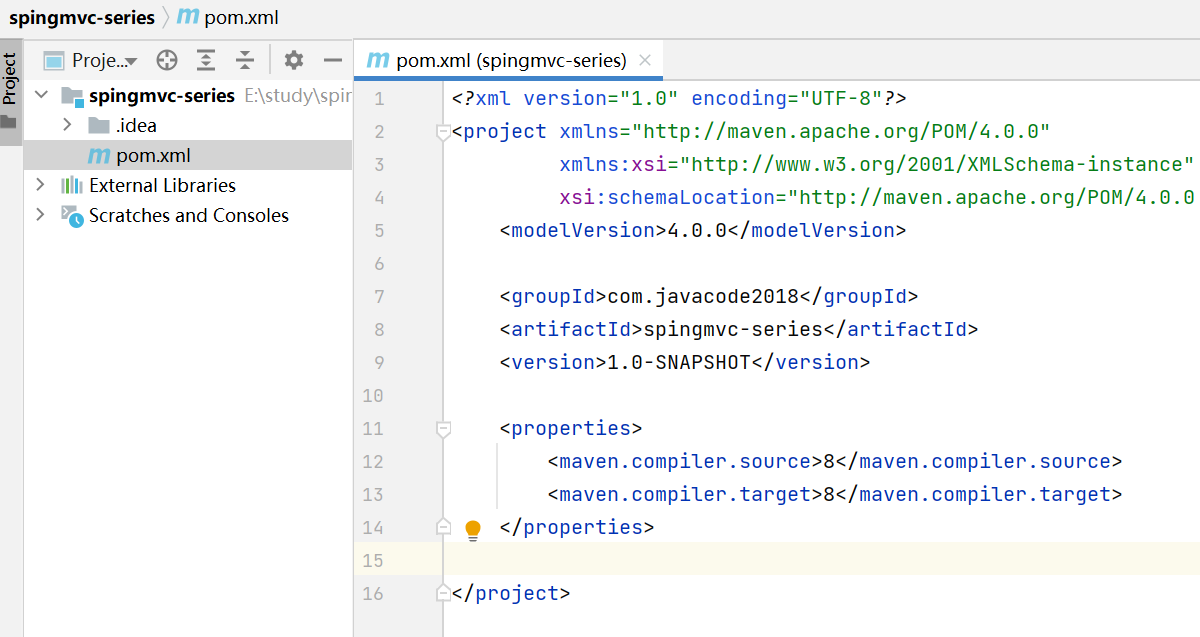
Task: Click the Scratches and Consoles icon
Action: pos(72,216)
